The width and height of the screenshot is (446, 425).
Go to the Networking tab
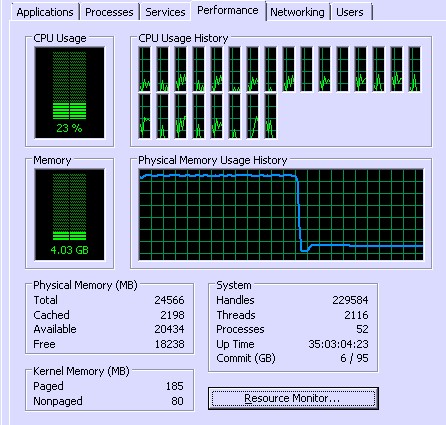[297, 12]
